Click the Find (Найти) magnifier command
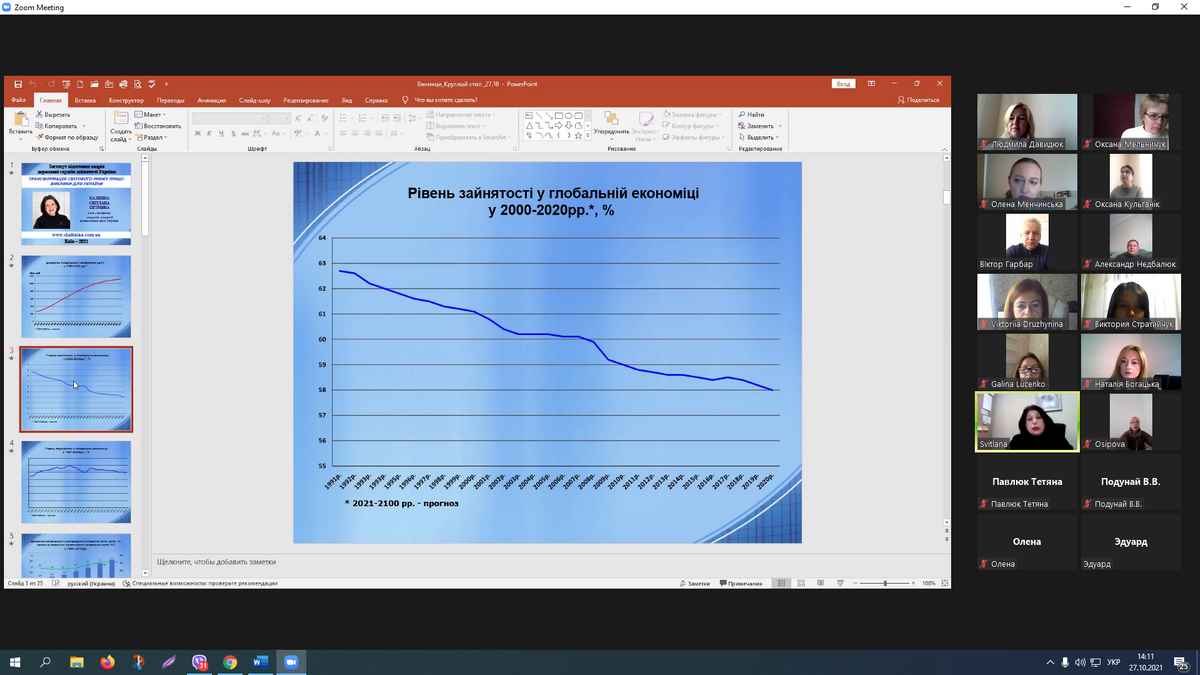 tap(751, 115)
